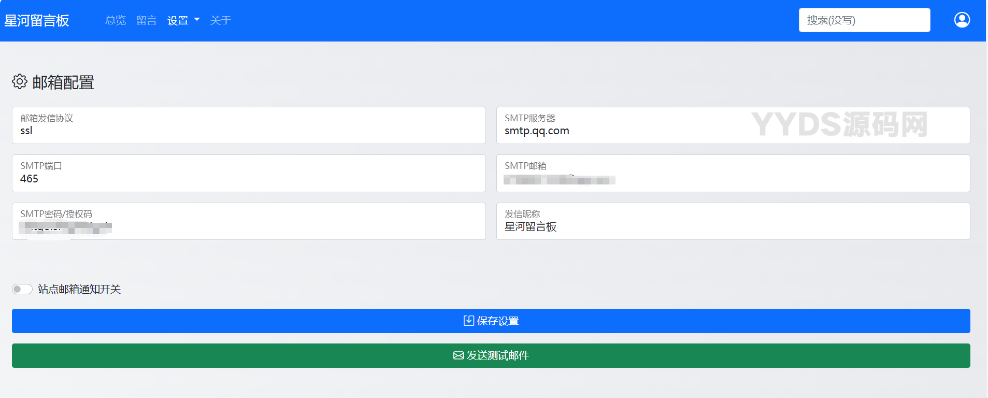This screenshot has height=398, width=988.
Task: Toggle the 站点邮箱通知开关 switch
Action: 22,289
